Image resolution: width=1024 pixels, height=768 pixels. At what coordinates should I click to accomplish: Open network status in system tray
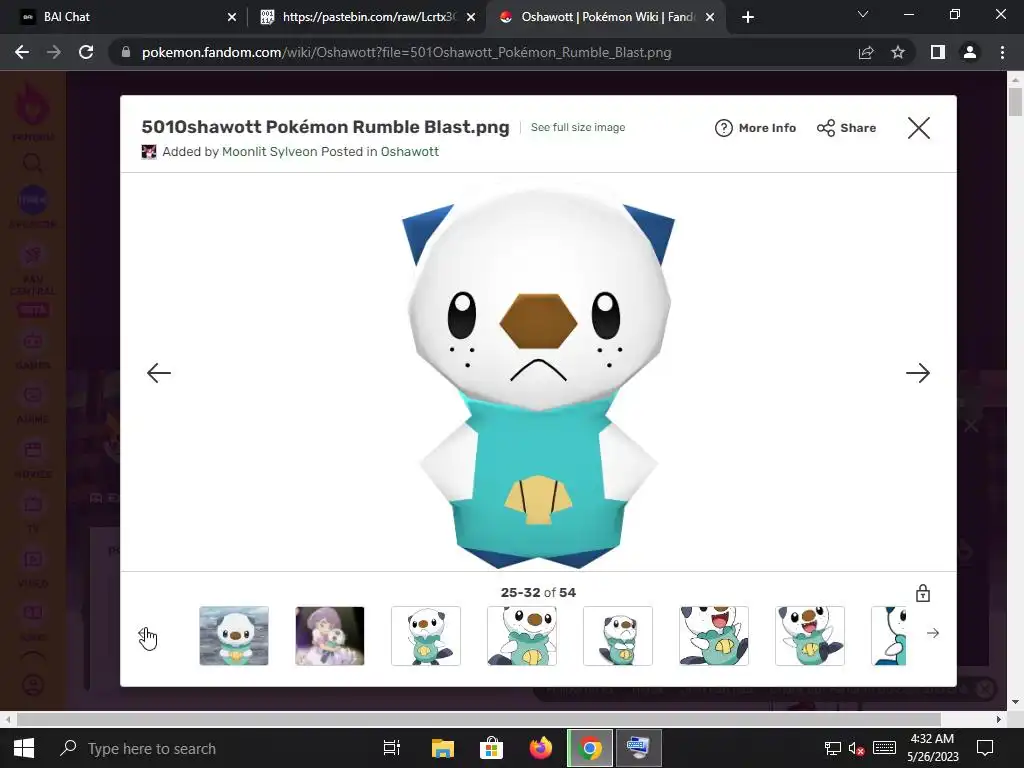tap(833, 748)
